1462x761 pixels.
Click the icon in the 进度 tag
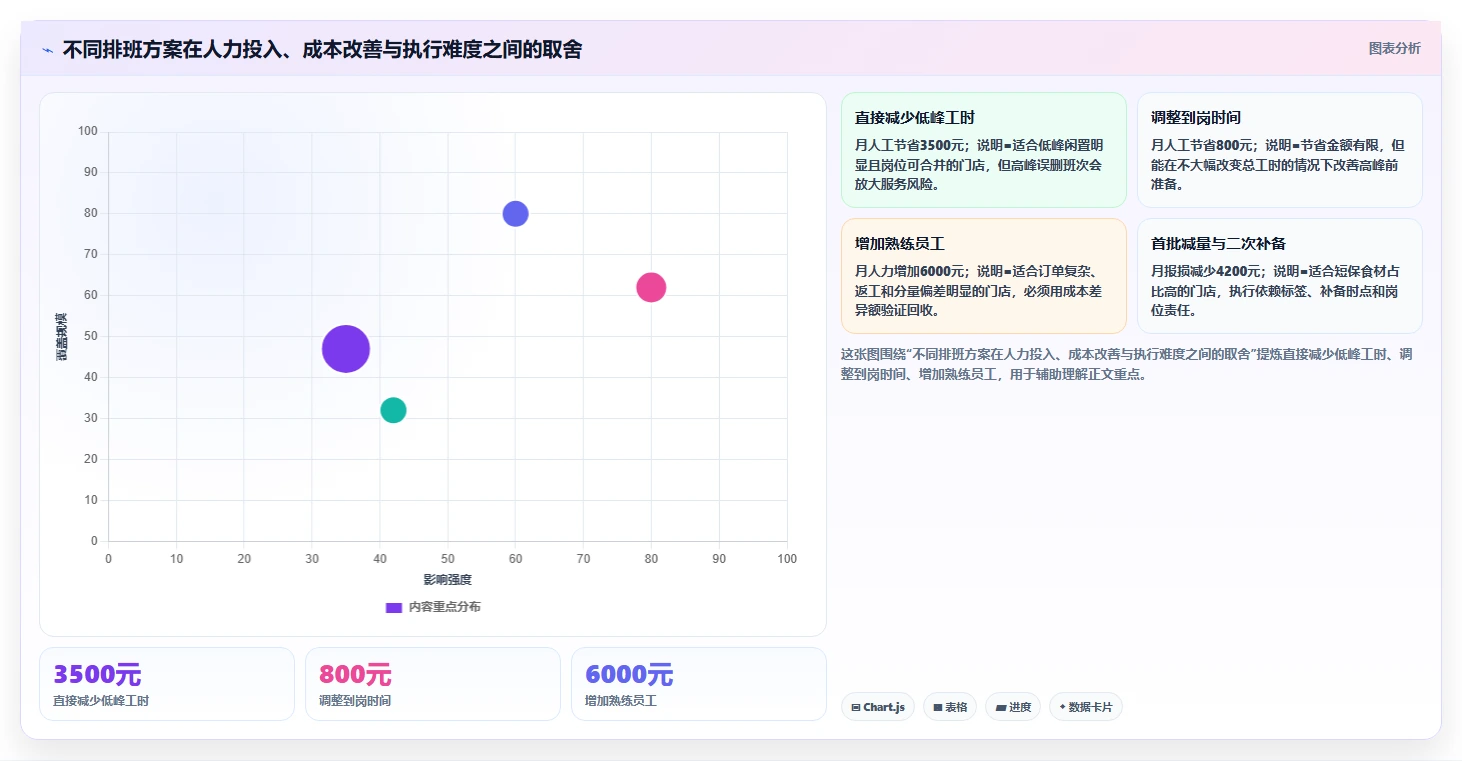point(1000,708)
